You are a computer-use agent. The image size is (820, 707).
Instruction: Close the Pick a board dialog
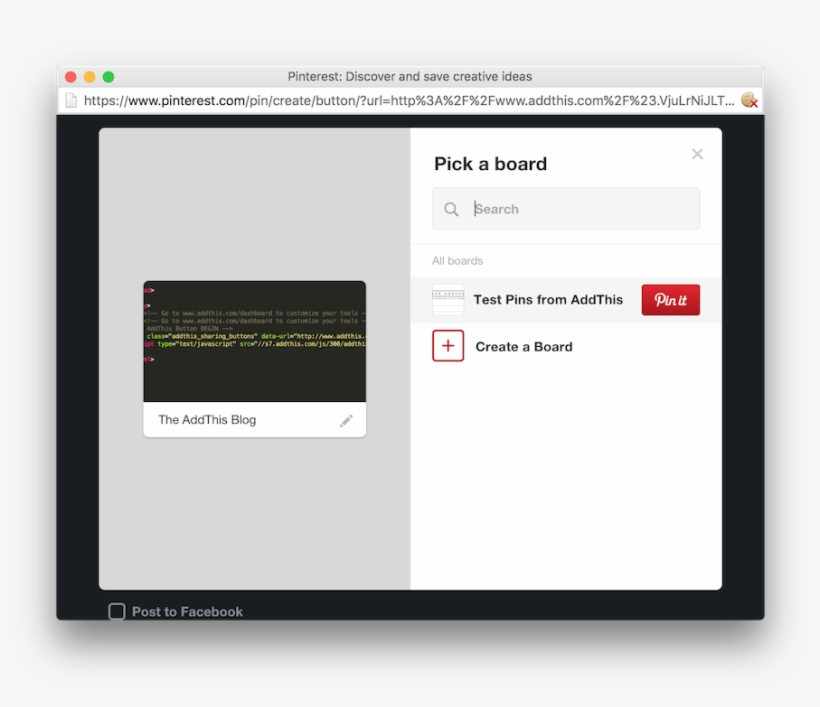point(697,154)
